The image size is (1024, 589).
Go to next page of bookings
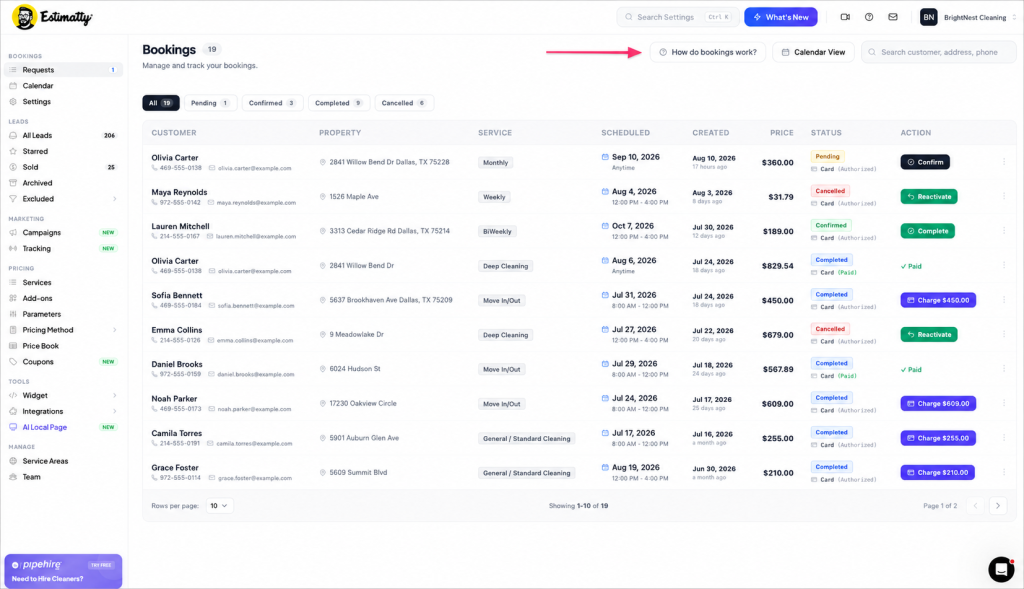(x=998, y=506)
